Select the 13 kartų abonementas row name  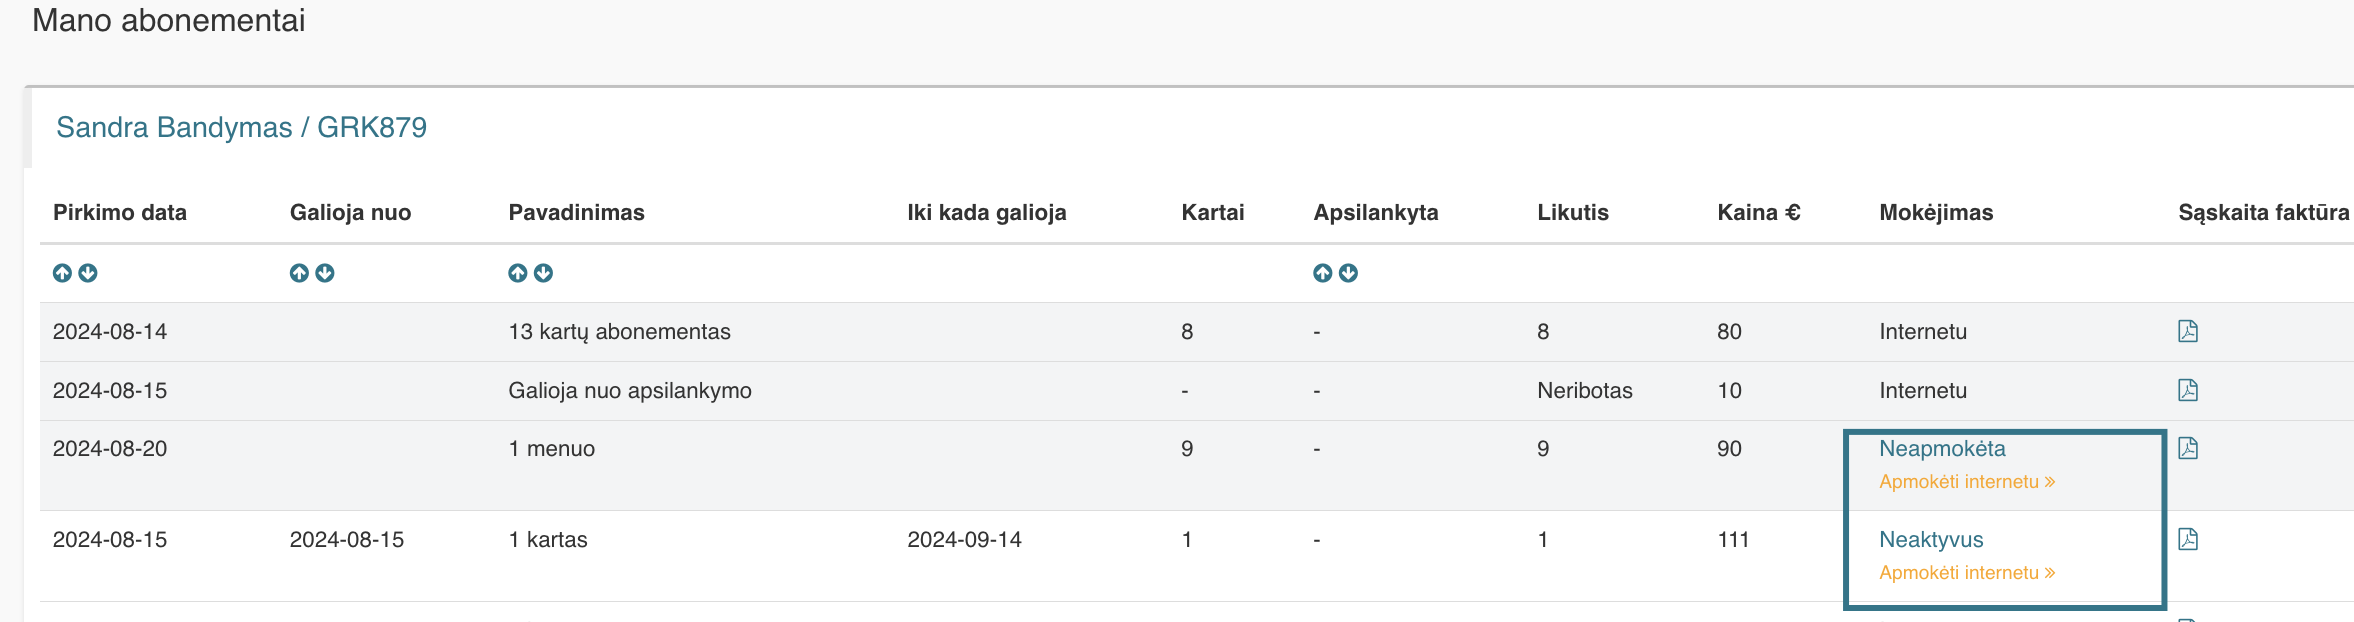[x=619, y=332]
